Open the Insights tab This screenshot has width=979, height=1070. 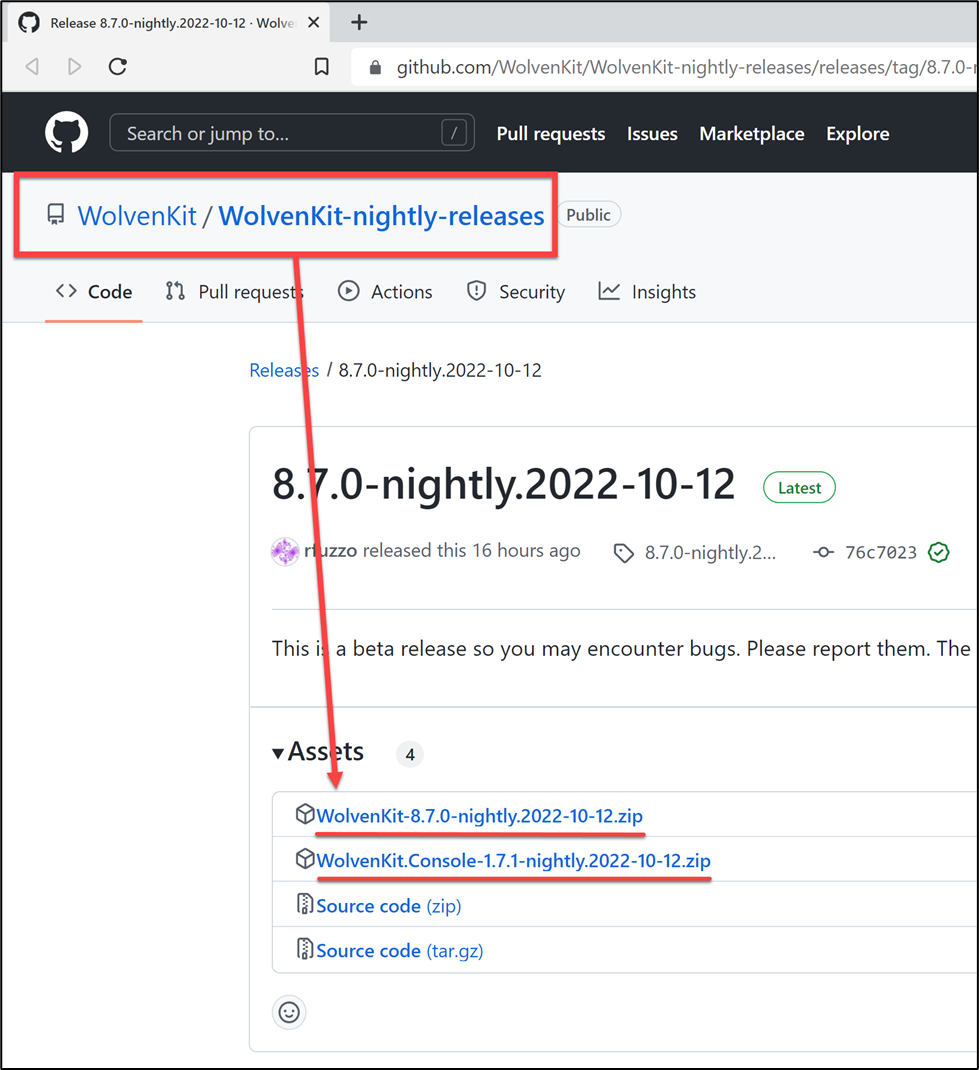click(647, 292)
